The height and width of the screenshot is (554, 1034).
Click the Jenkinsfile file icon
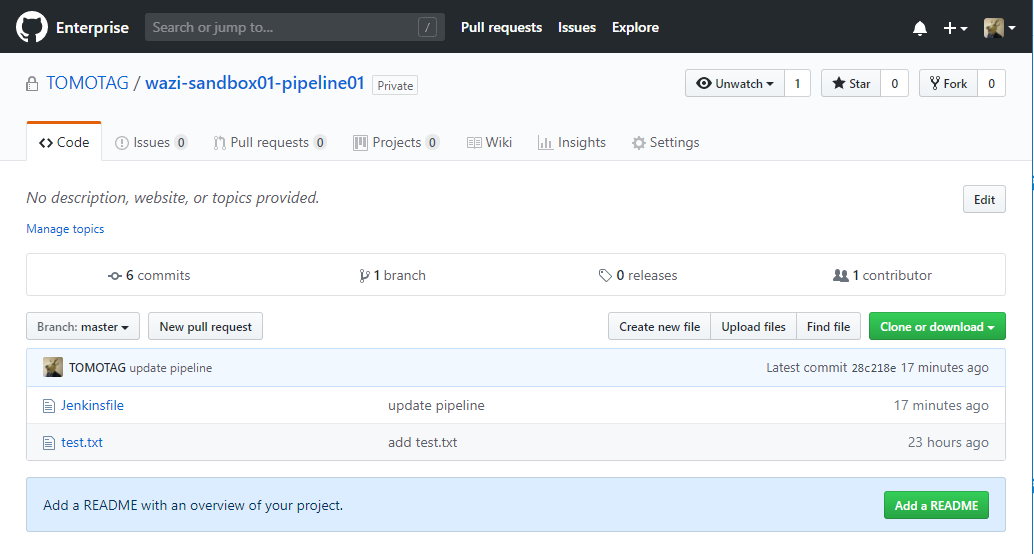(x=49, y=406)
